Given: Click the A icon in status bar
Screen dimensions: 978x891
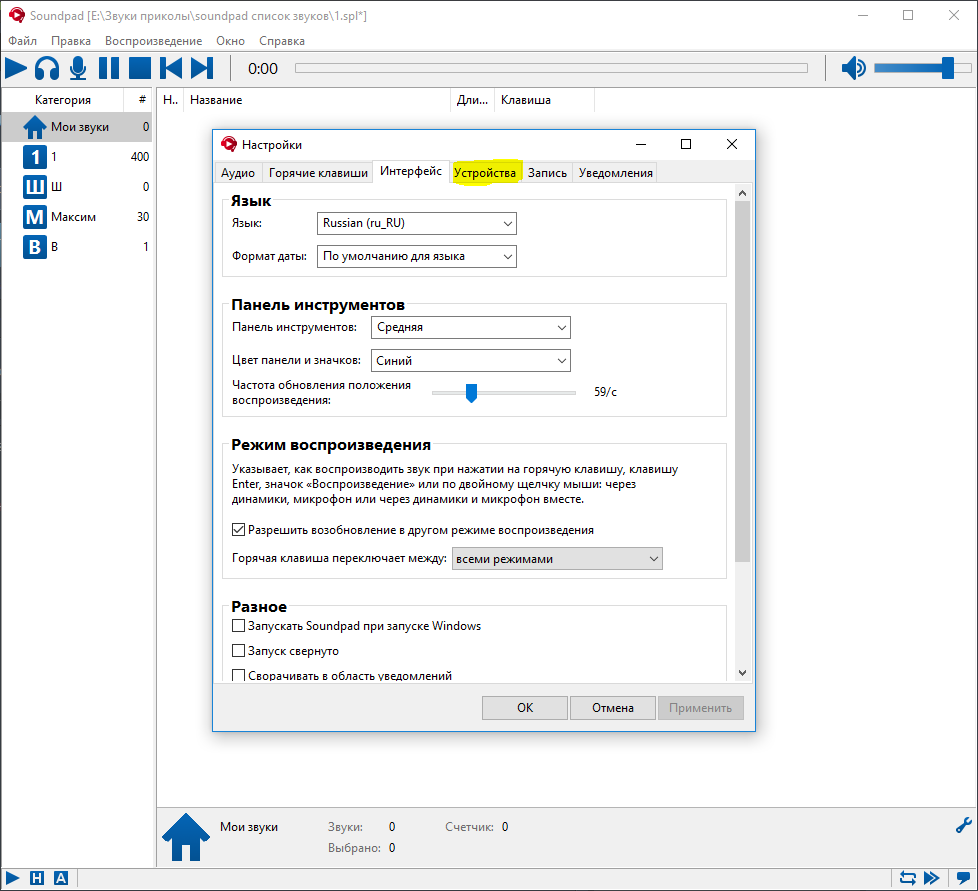Looking at the screenshot, I should (61, 879).
